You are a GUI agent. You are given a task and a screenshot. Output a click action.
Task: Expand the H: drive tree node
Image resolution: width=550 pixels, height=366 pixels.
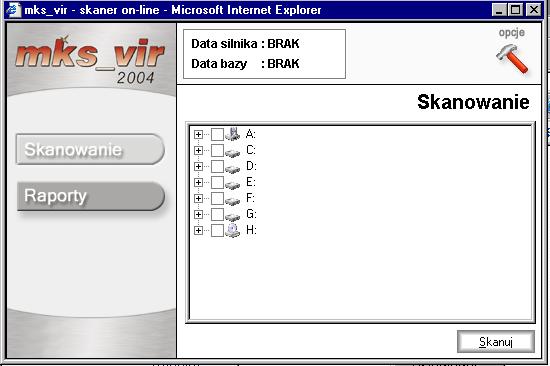coord(198,230)
